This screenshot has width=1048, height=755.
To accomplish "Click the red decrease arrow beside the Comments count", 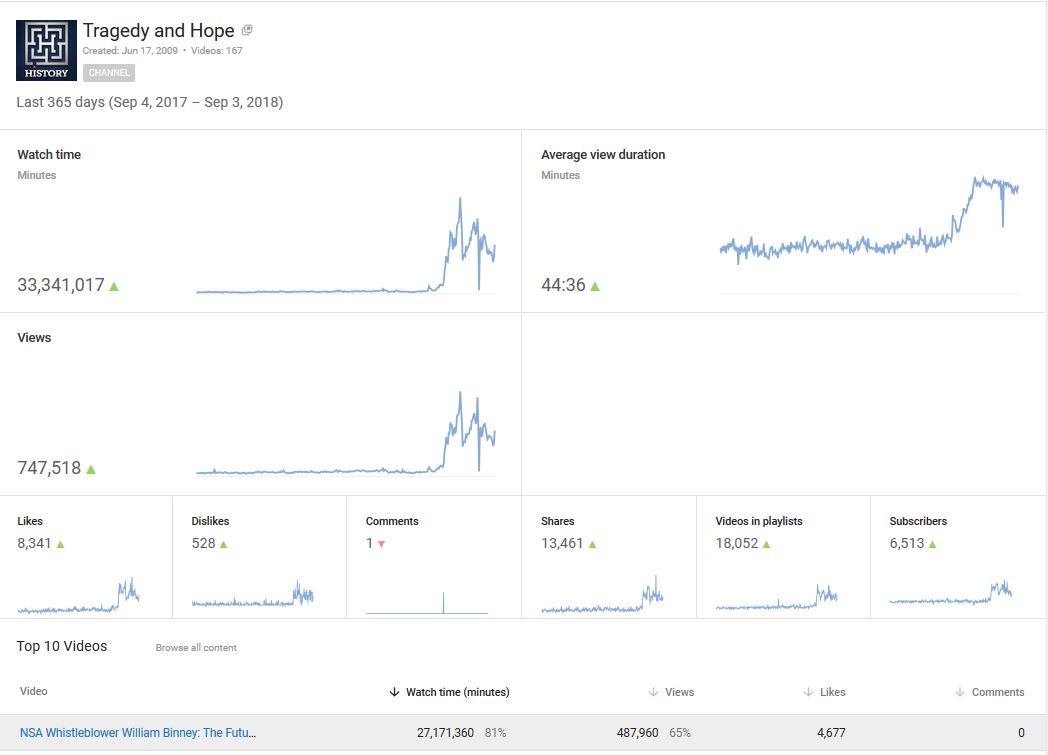I will 382,543.
